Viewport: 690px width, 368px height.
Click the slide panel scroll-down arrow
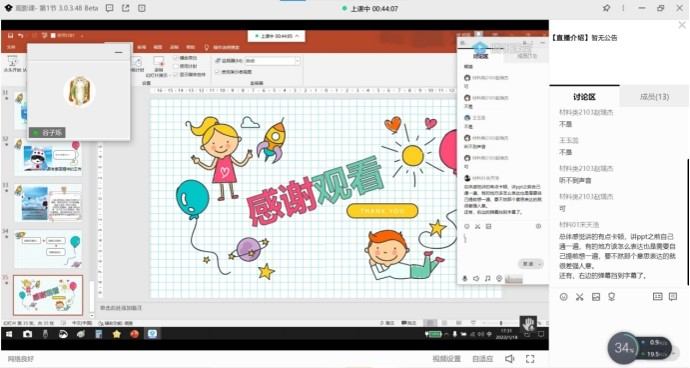(x=92, y=315)
